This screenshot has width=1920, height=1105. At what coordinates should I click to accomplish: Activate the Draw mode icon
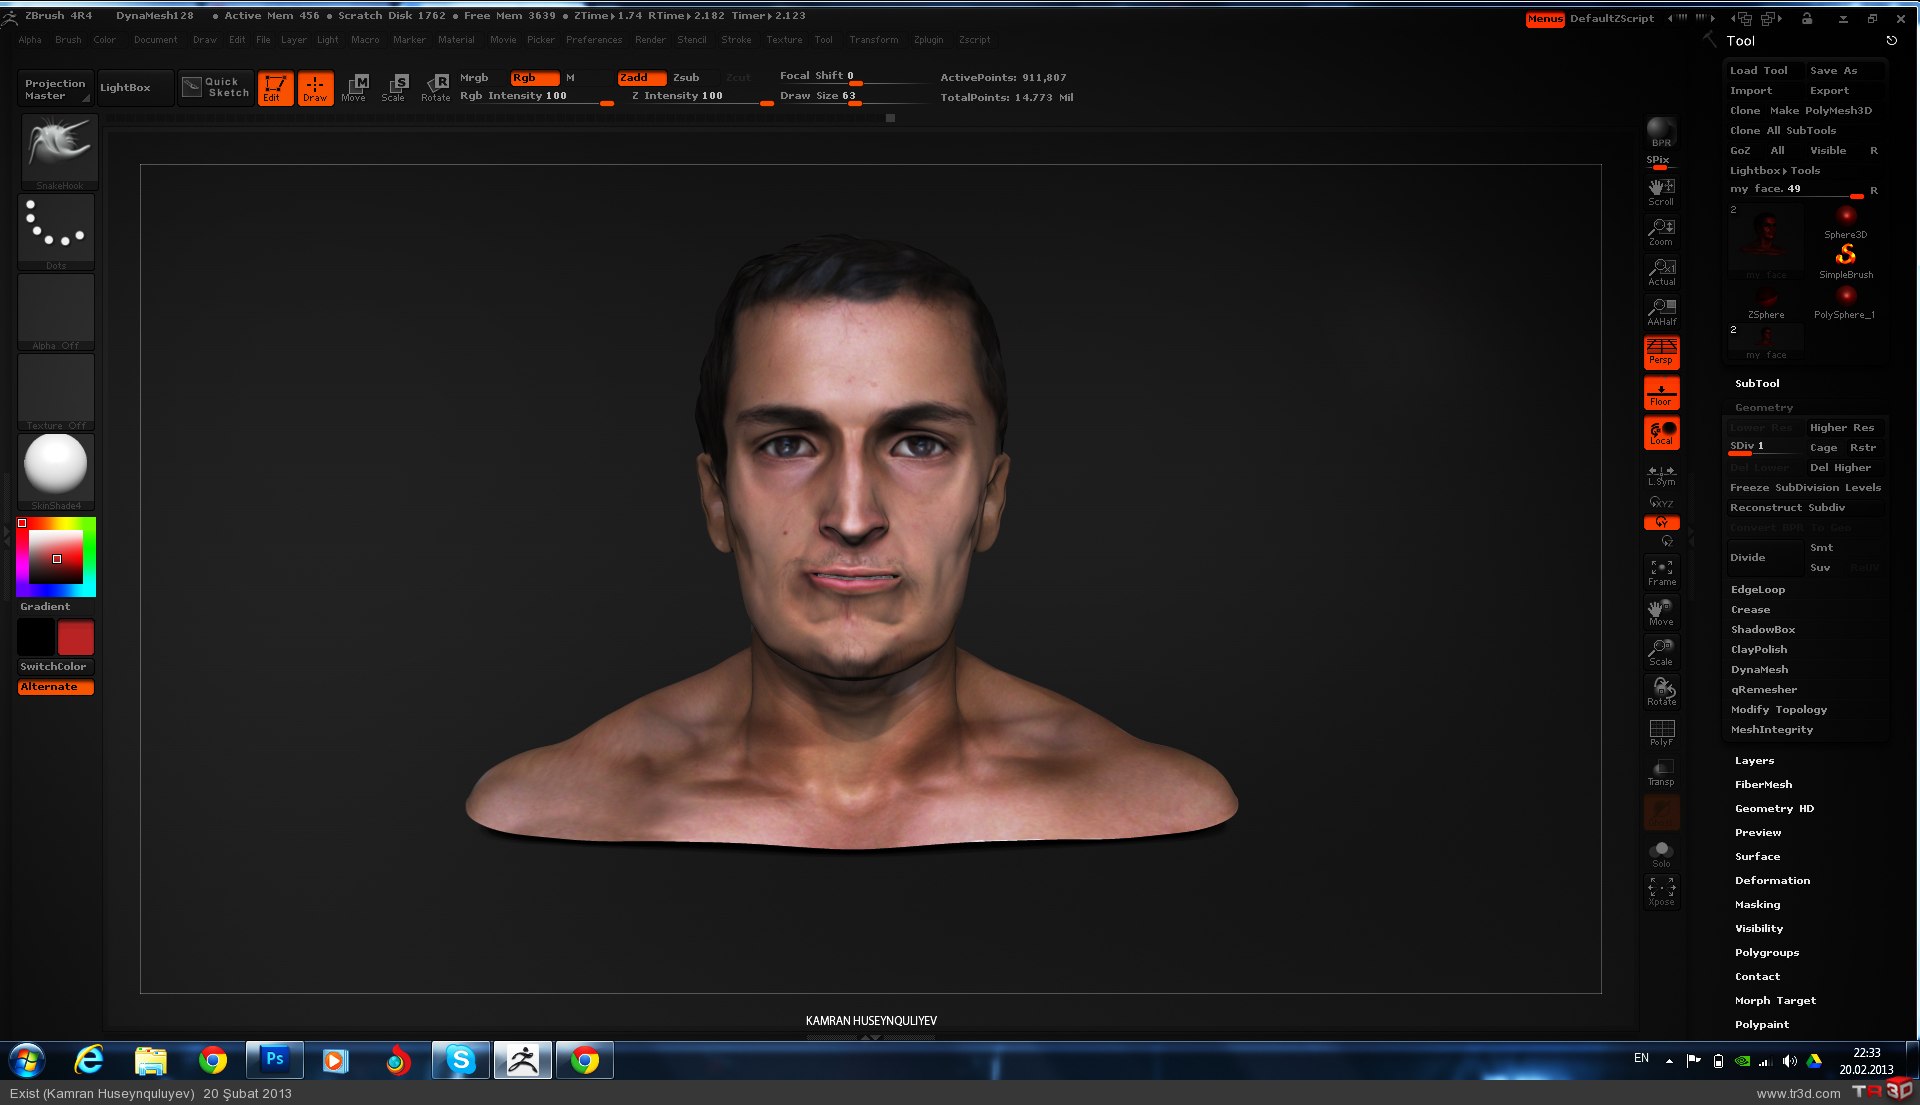[315, 88]
